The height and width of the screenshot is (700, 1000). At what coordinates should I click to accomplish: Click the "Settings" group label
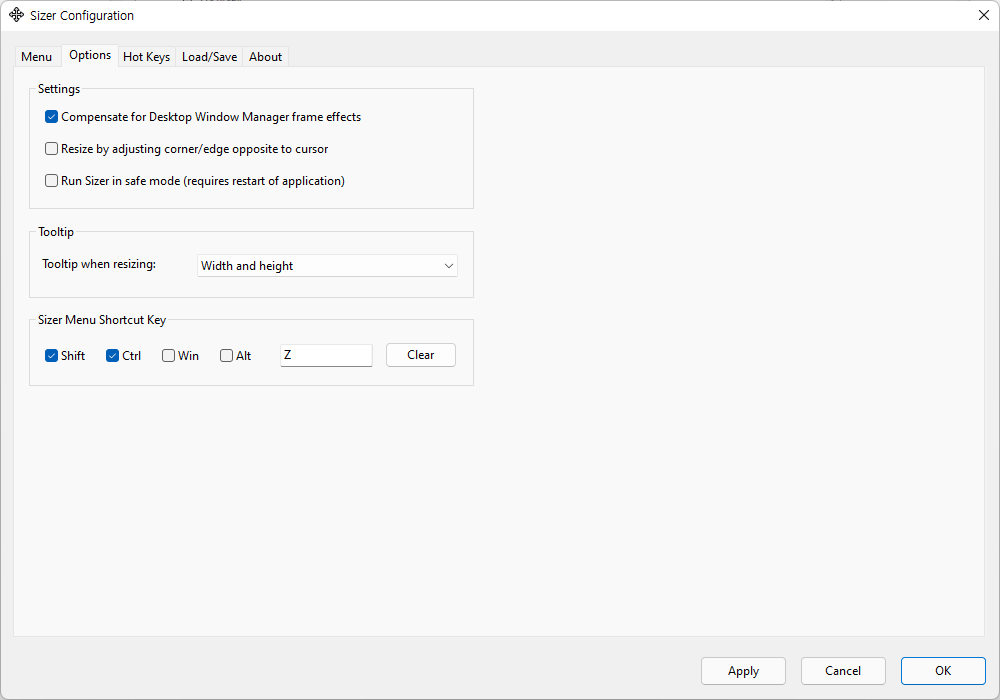pos(59,89)
